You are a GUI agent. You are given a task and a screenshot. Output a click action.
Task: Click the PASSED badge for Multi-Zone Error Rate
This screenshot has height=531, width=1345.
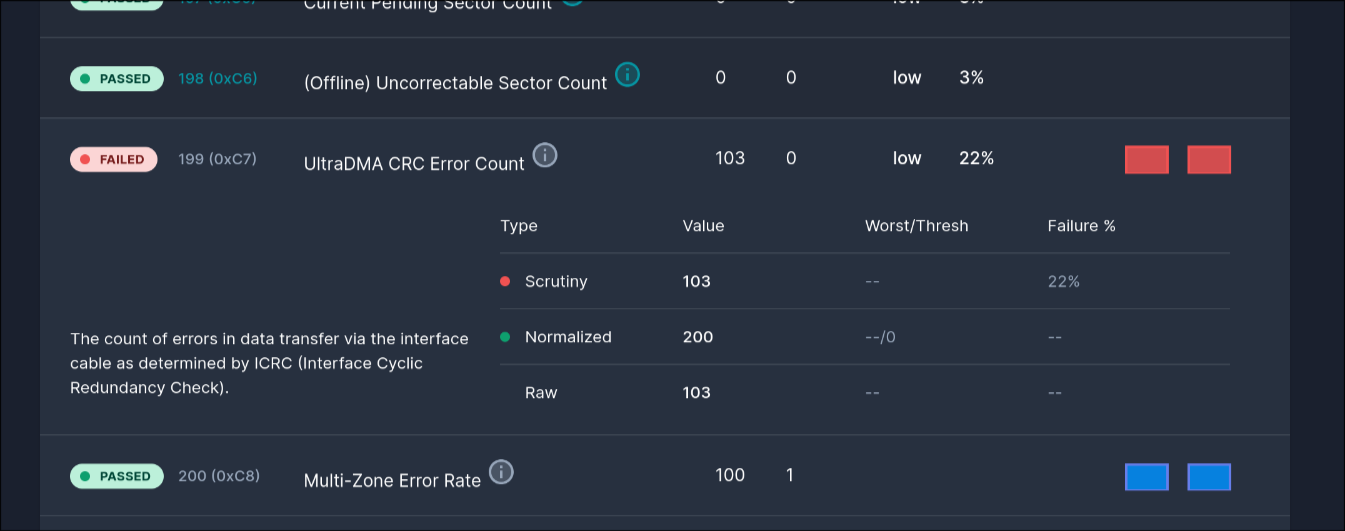[x=116, y=476]
